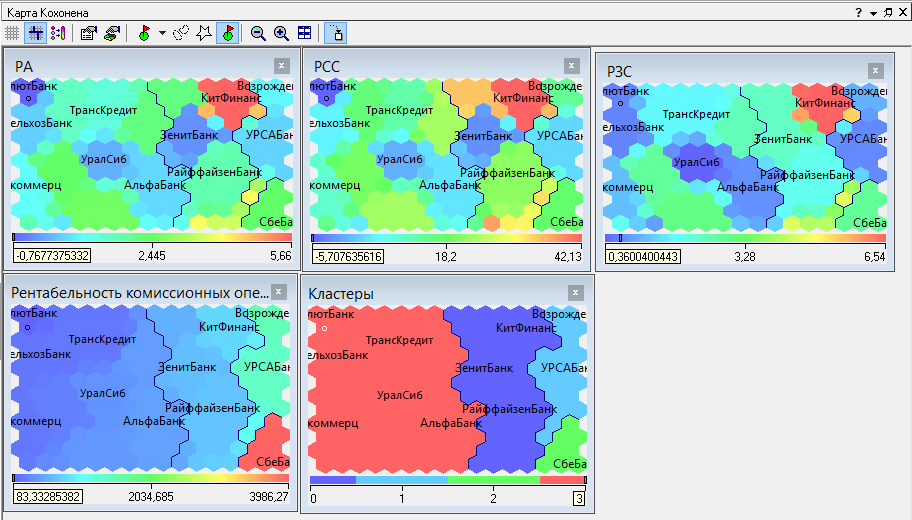Viewport: 912px width, 520px height.
Task: Click the 5,66 maximum value in PA
Action: click(281, 255)
